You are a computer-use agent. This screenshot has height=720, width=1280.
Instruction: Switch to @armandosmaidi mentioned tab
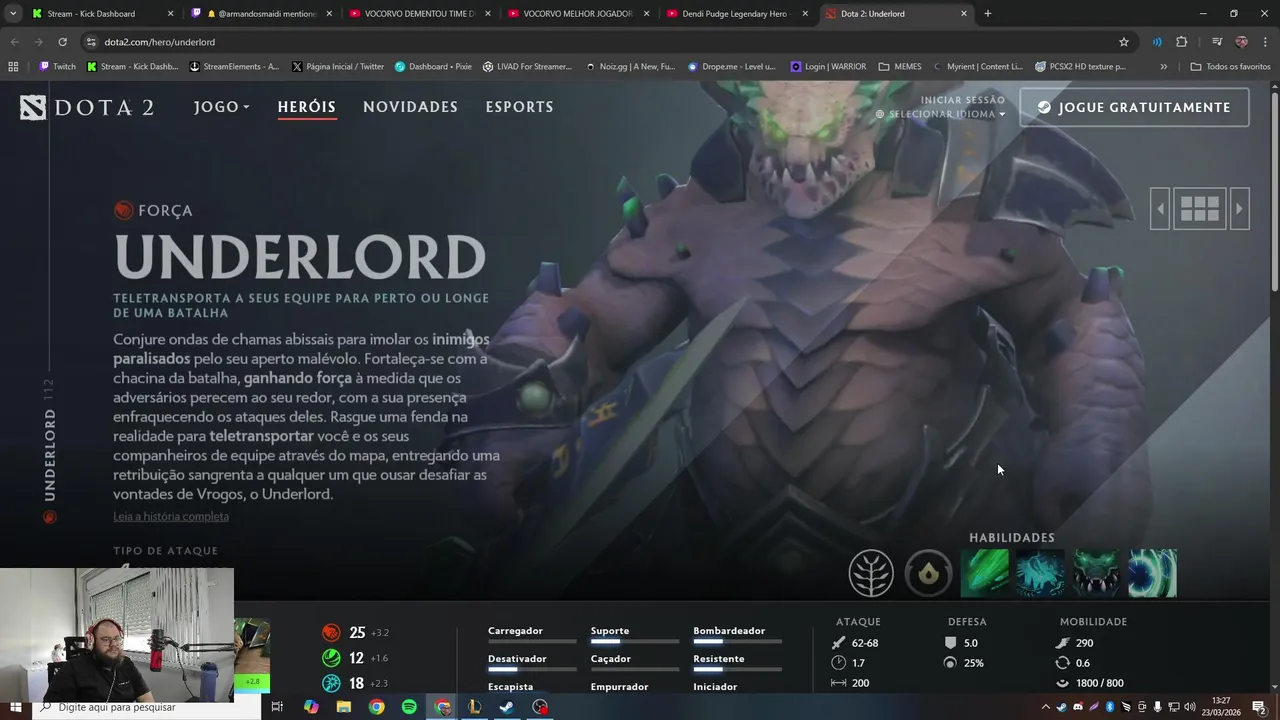click(x=262, y=14)
